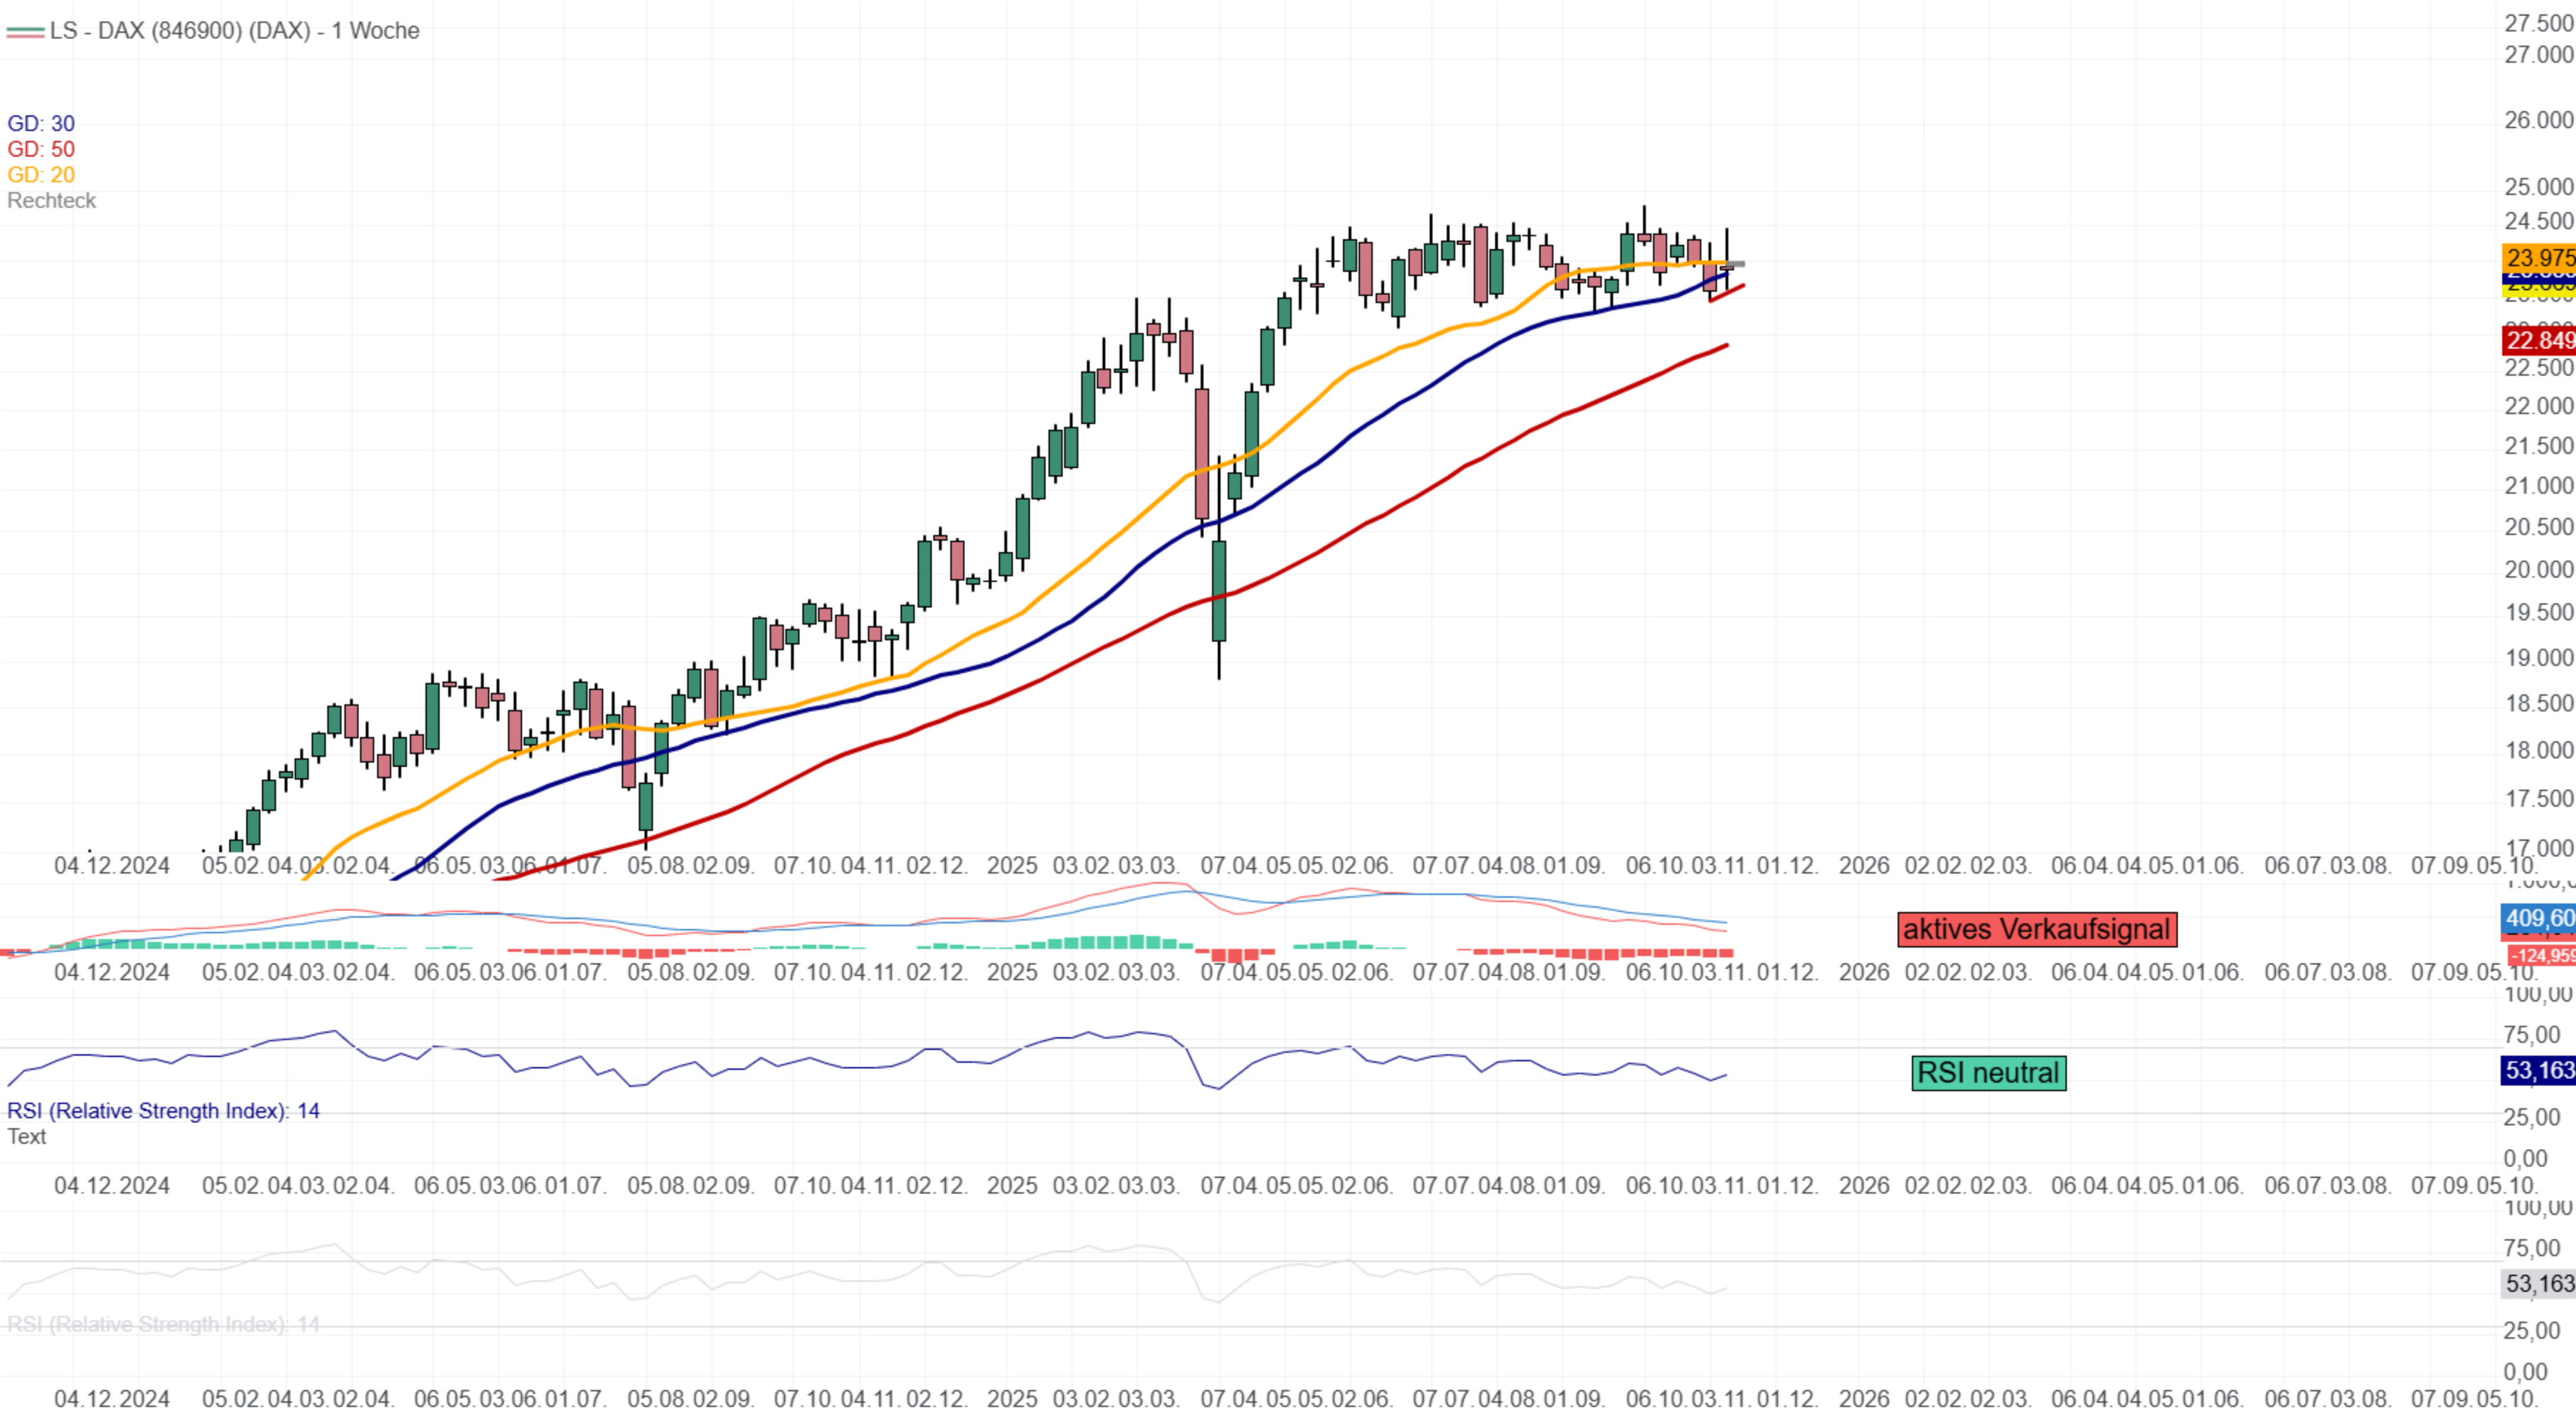Toggle the GD: 20 moving average legend
2576x1414 pixels.
click(x=41, y=175)
